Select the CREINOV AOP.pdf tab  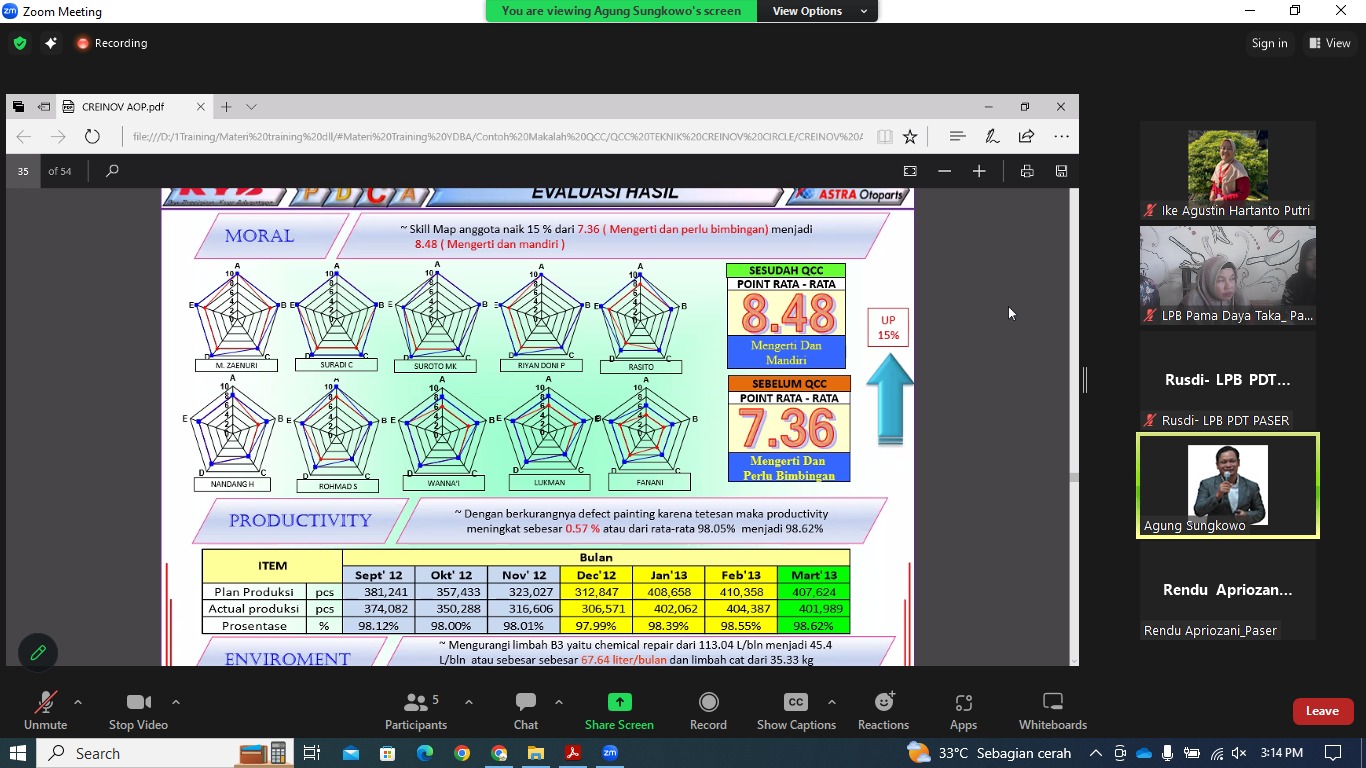123,107
